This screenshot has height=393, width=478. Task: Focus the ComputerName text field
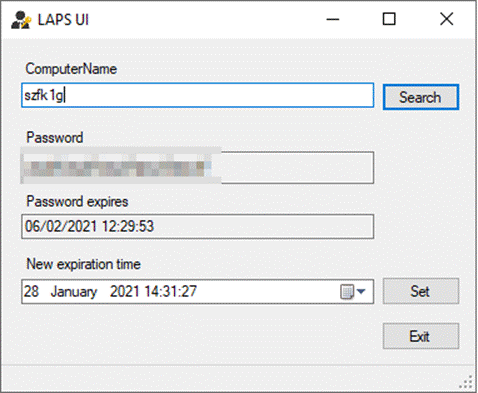[197, 95]
